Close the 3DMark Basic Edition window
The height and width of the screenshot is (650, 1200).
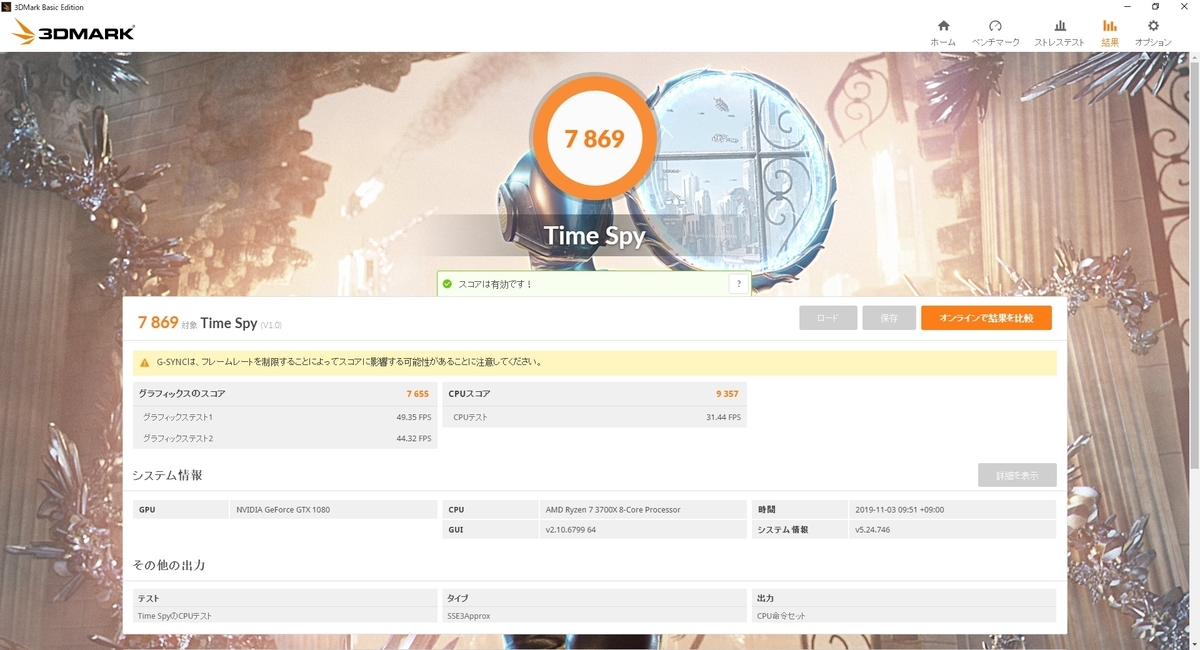pos(1185,6)
